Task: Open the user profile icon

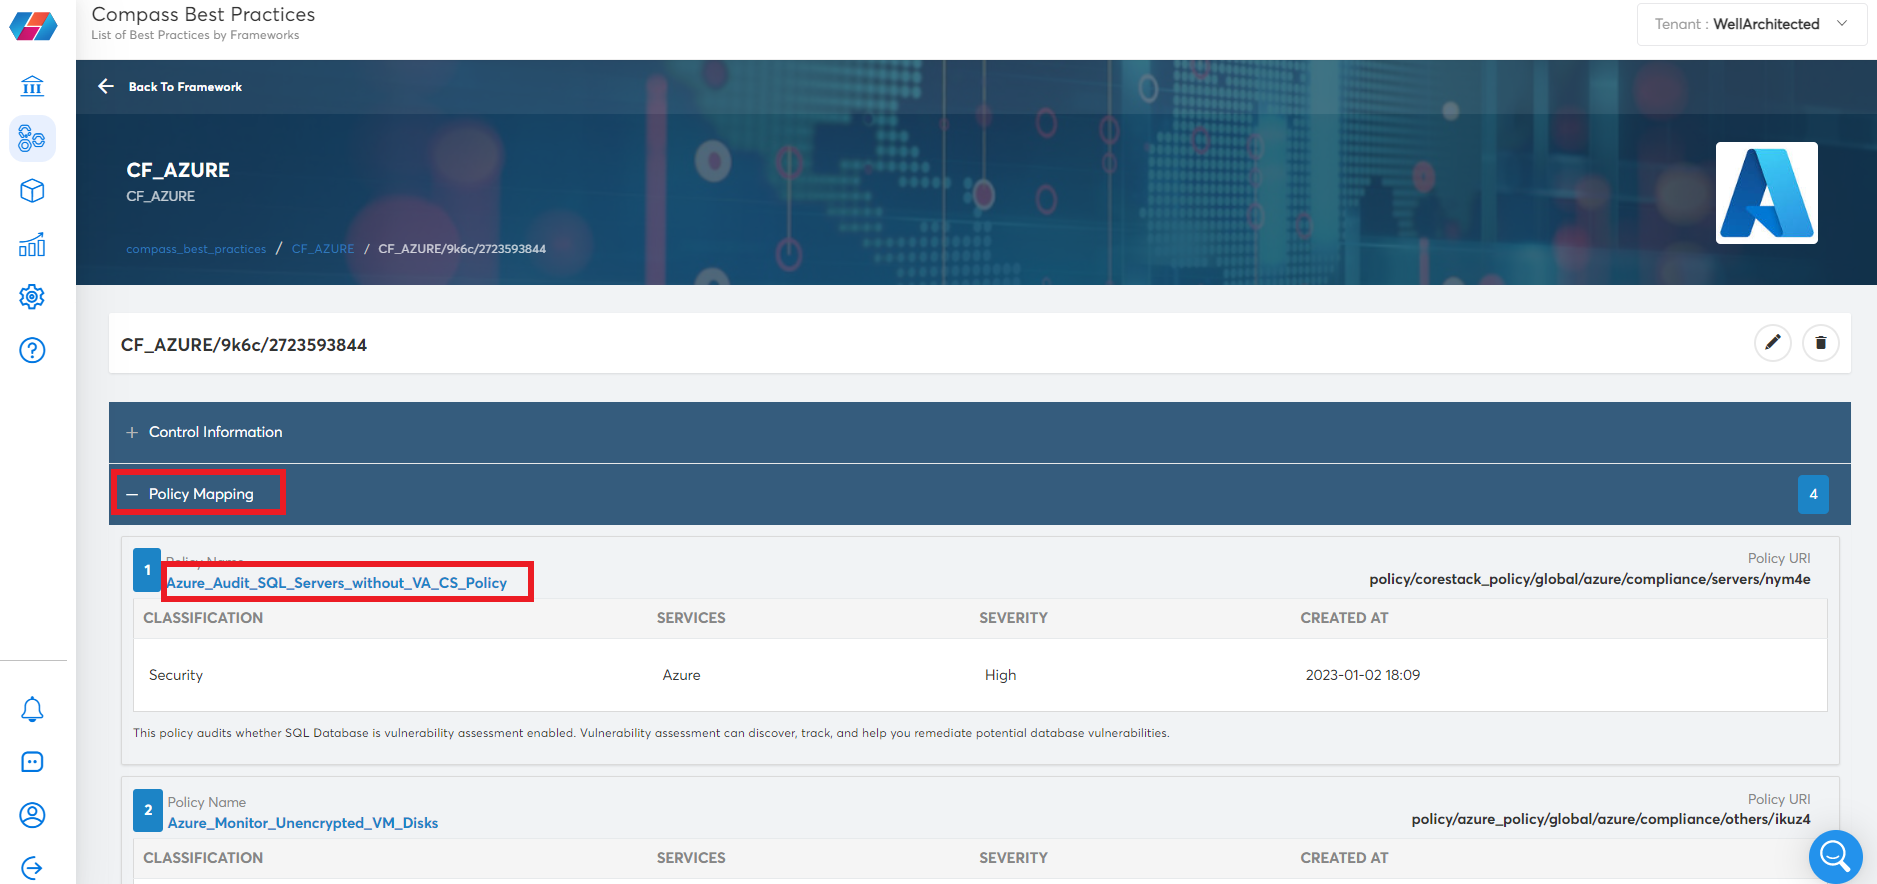Action: click(32, 815)
